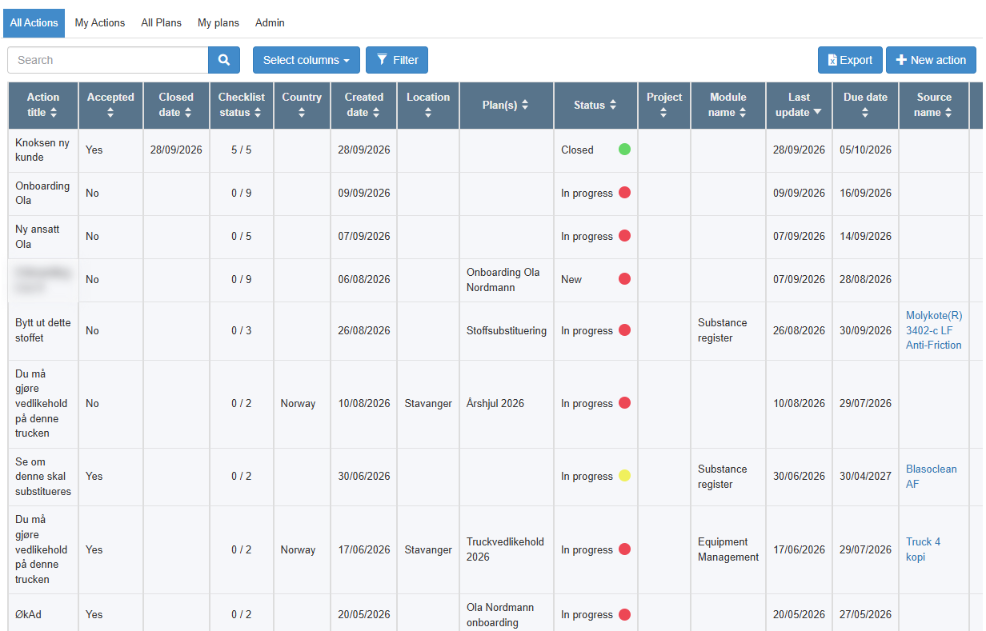986x631 pixels.
Task: Click the search magnifier button
Action: 224,60
